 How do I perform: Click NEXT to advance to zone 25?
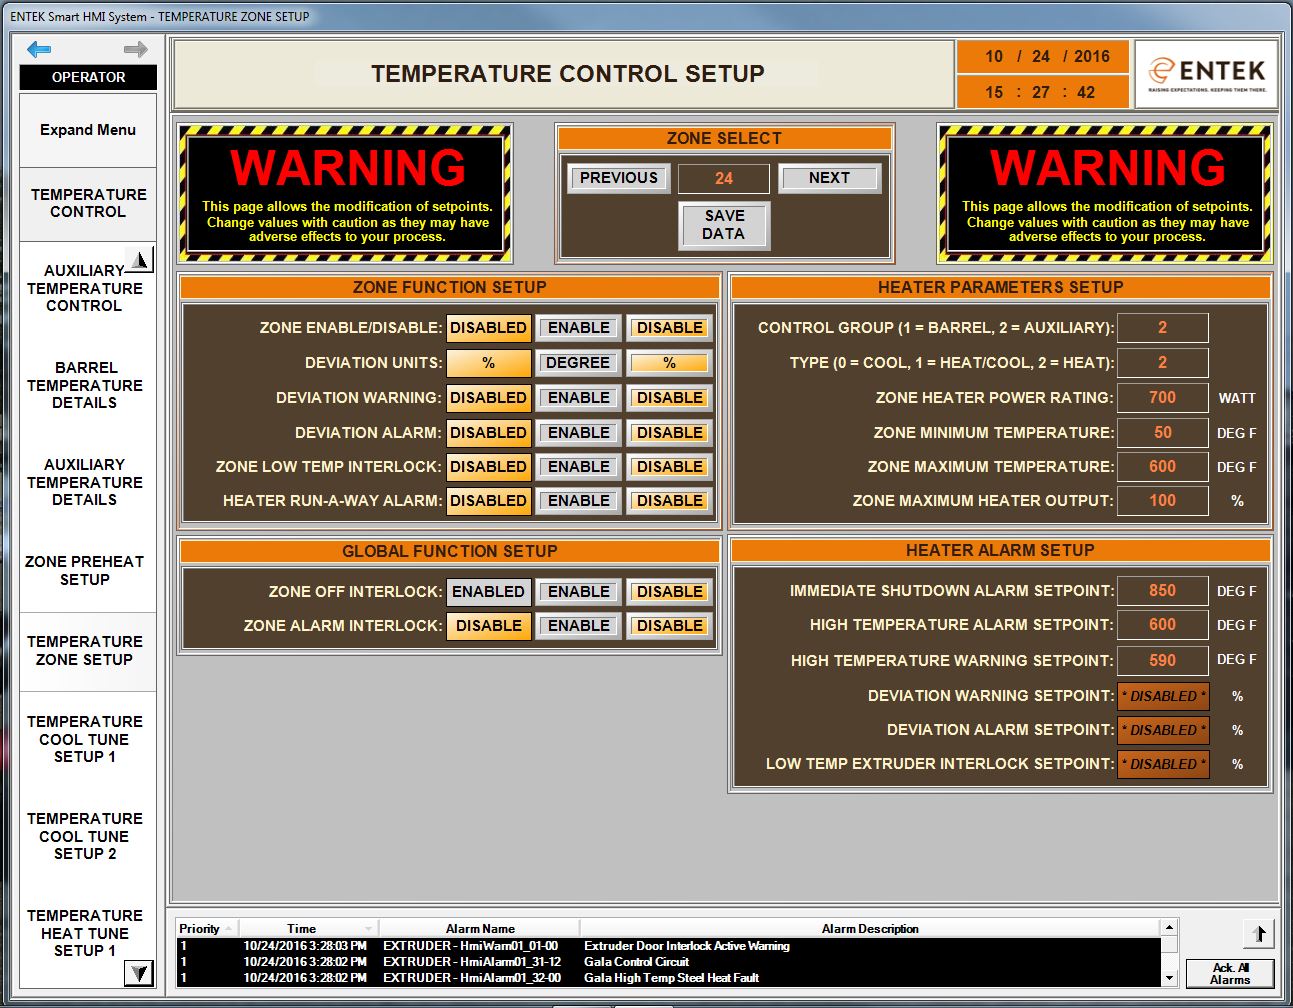coord(829,177)
